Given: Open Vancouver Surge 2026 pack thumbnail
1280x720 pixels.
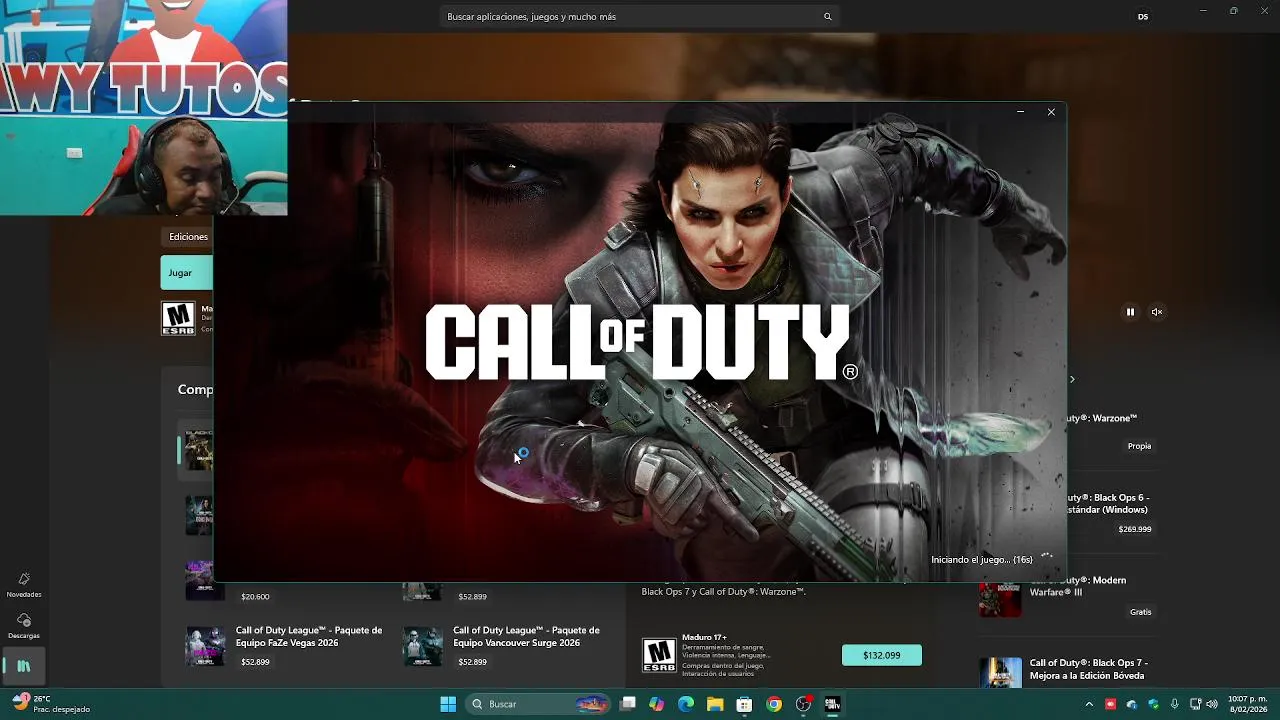Looking at the screenshot, I should click(422, 647).
